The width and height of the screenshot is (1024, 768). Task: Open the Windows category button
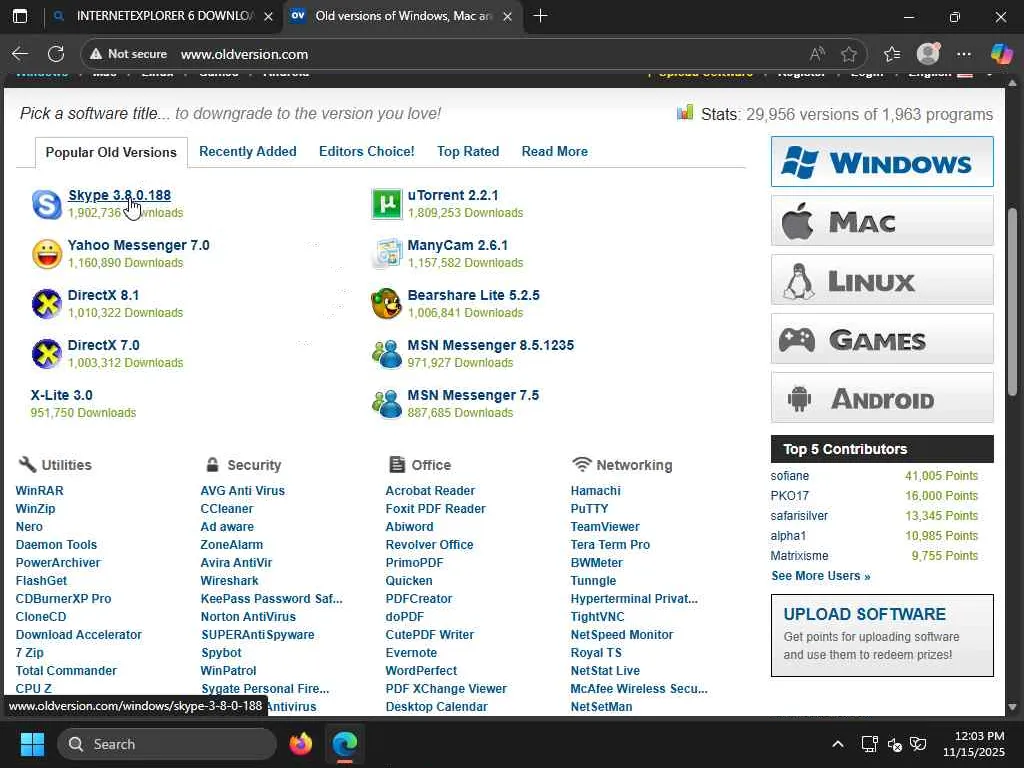(882, 161)
